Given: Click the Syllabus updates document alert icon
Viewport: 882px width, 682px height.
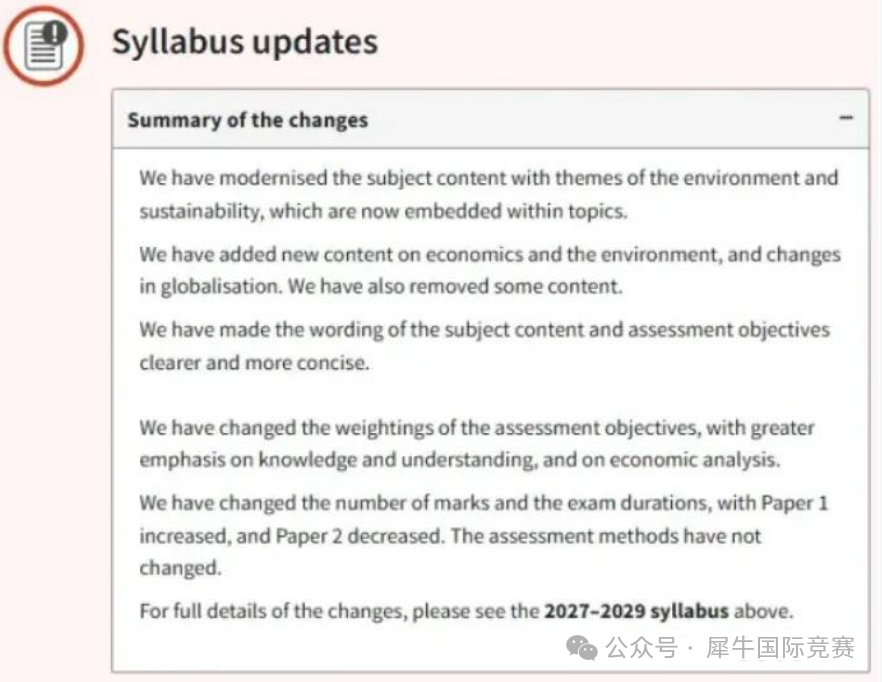Looking at the screenshot, I should (42, 45).
